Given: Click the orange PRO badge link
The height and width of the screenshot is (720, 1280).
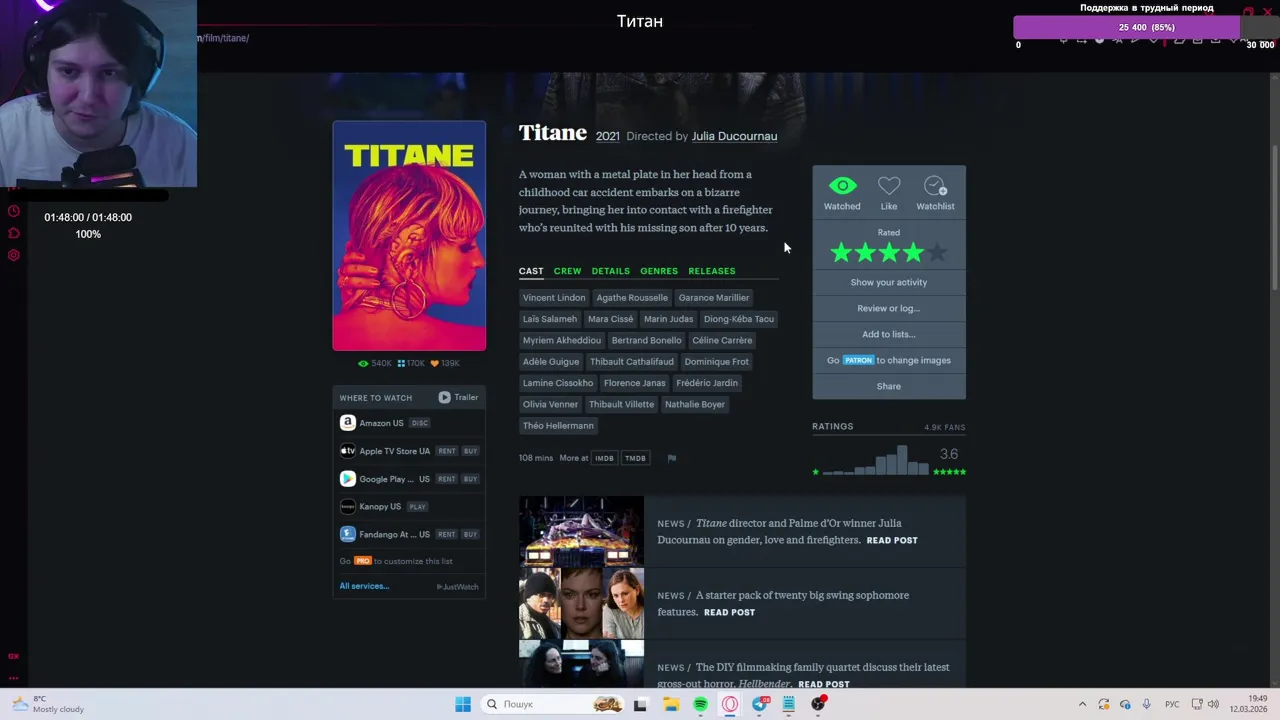Looking at the screenshot, I should tap(363, 561).
